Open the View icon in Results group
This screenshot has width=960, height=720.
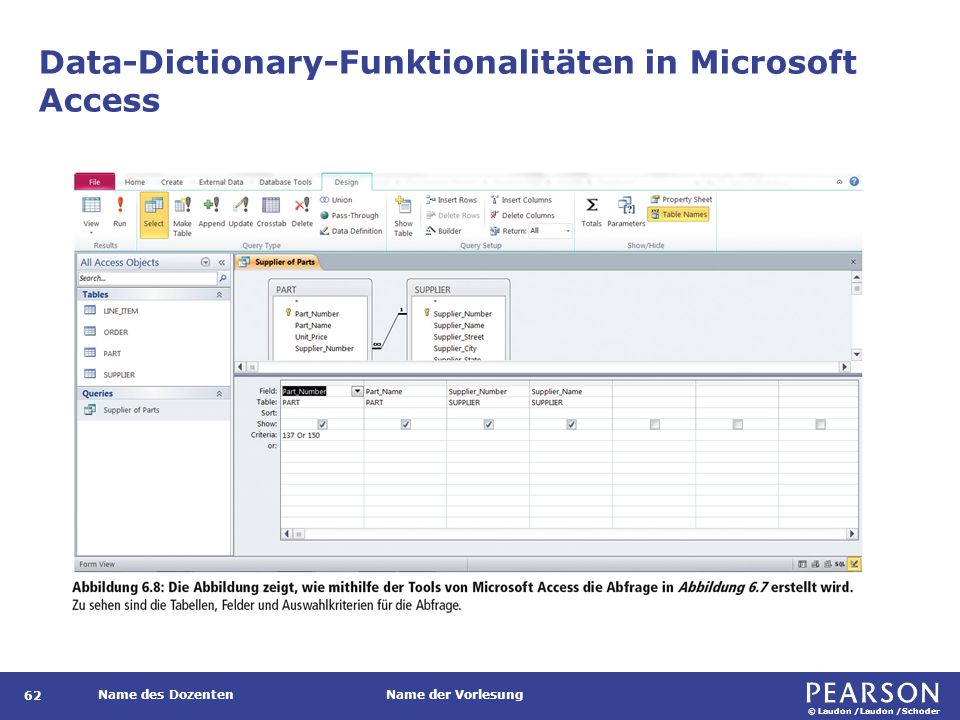pyautogui.click(x=91, y=204)
